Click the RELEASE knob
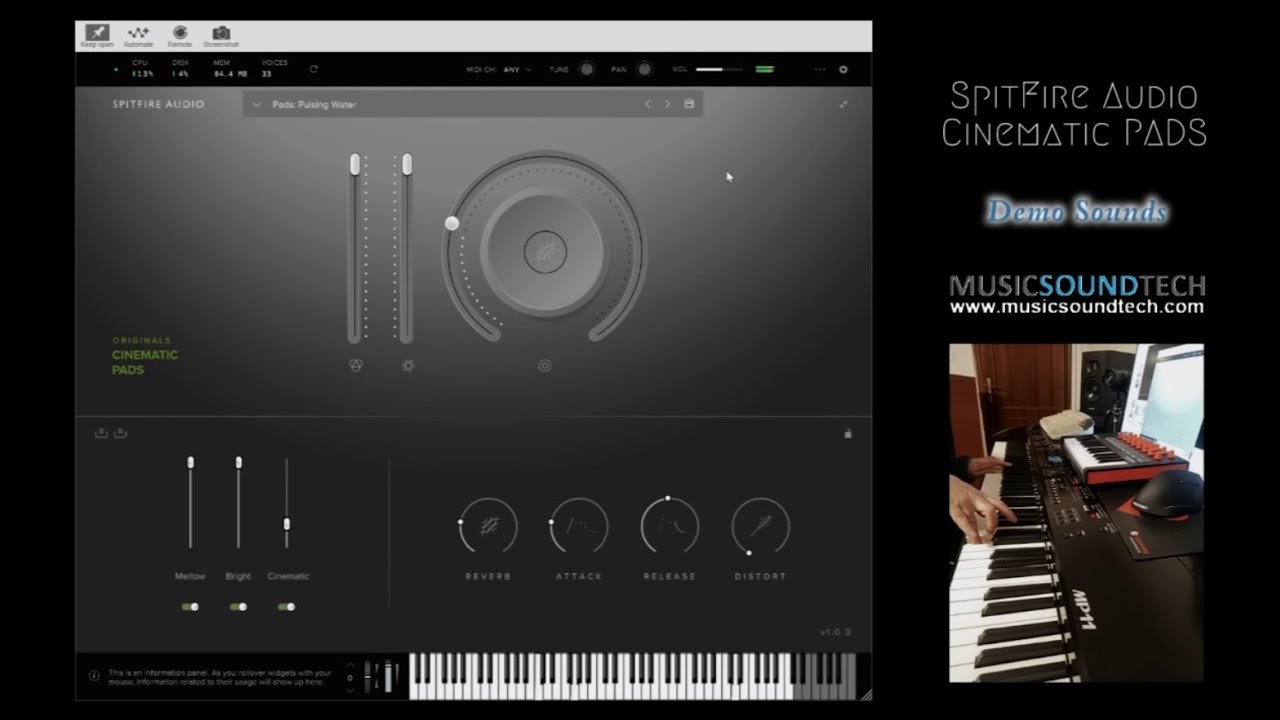Screen dimensions: 1280x720 (x=670, y=526)
